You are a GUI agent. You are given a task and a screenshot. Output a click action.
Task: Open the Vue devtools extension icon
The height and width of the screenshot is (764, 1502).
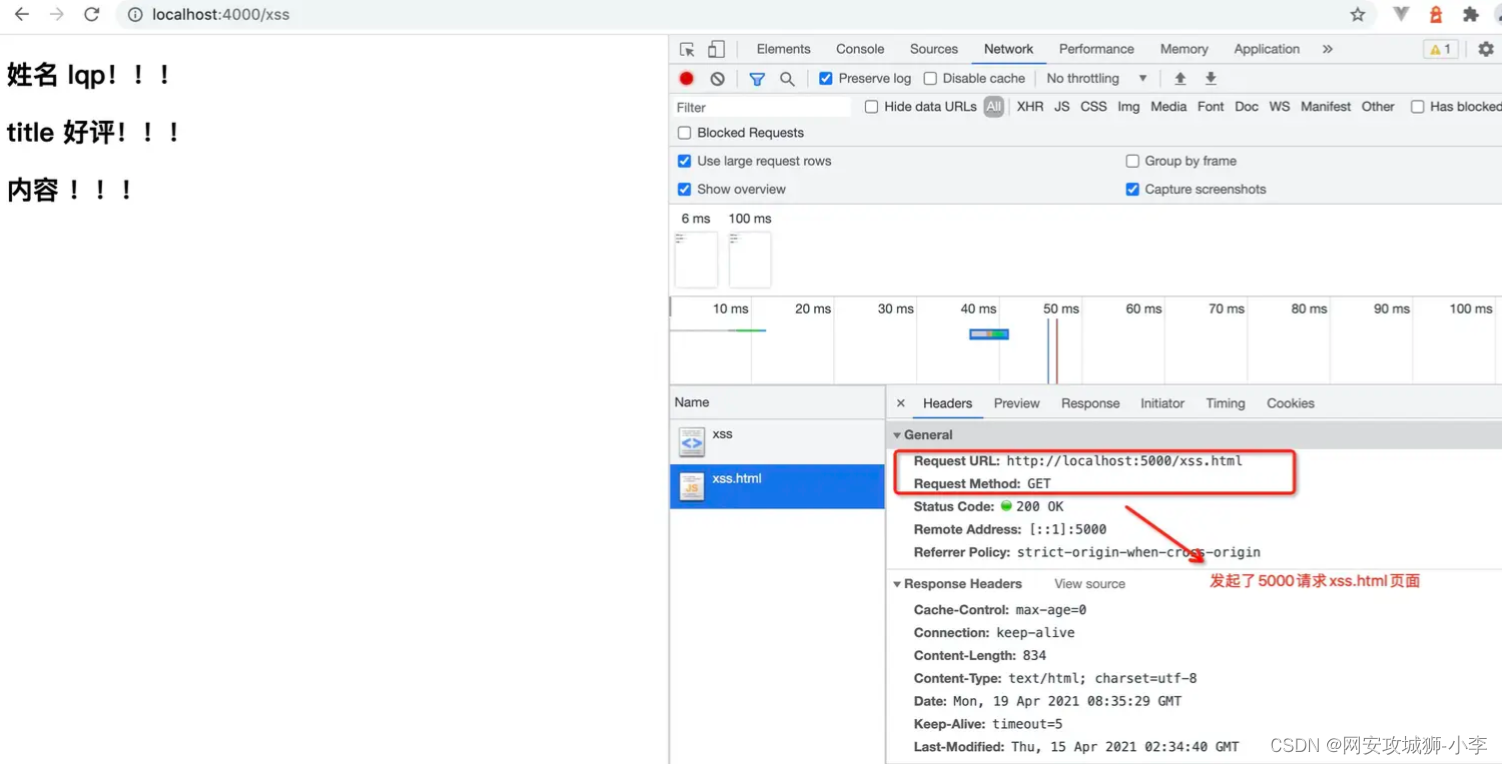[1401, 14]
